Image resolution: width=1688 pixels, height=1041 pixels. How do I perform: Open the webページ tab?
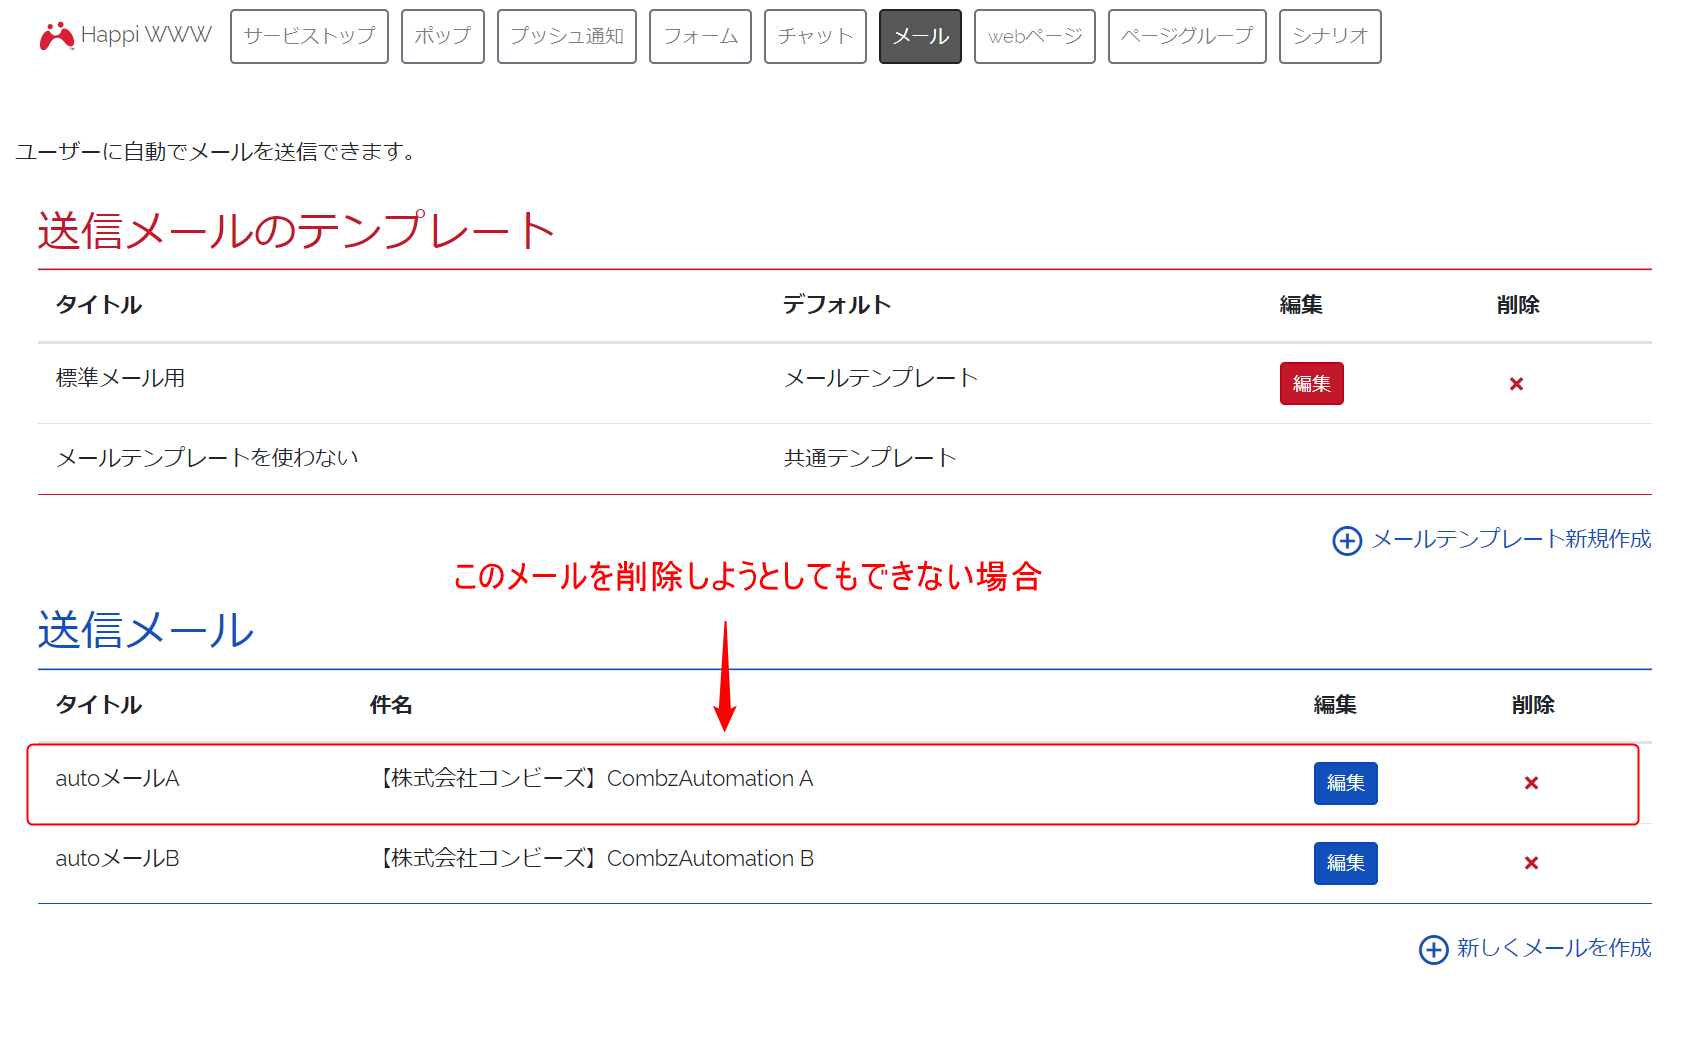tap(1035, 36)
